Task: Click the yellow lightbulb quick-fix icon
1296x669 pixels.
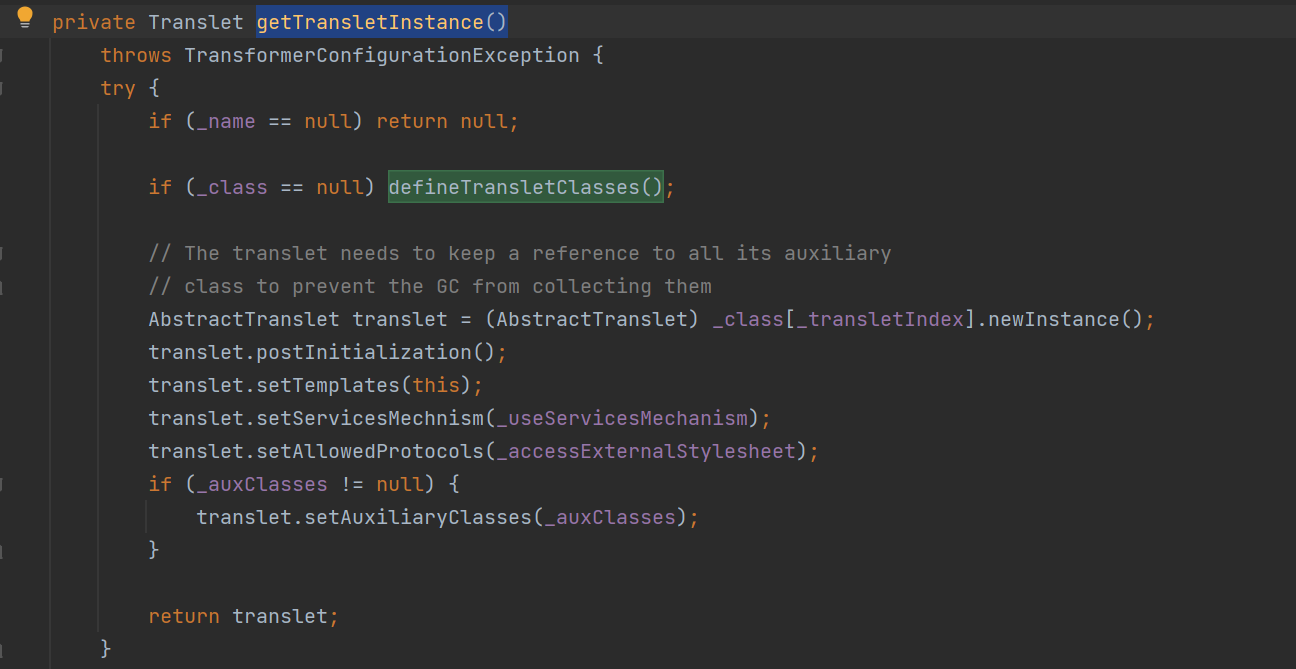Action: point(25,18)
